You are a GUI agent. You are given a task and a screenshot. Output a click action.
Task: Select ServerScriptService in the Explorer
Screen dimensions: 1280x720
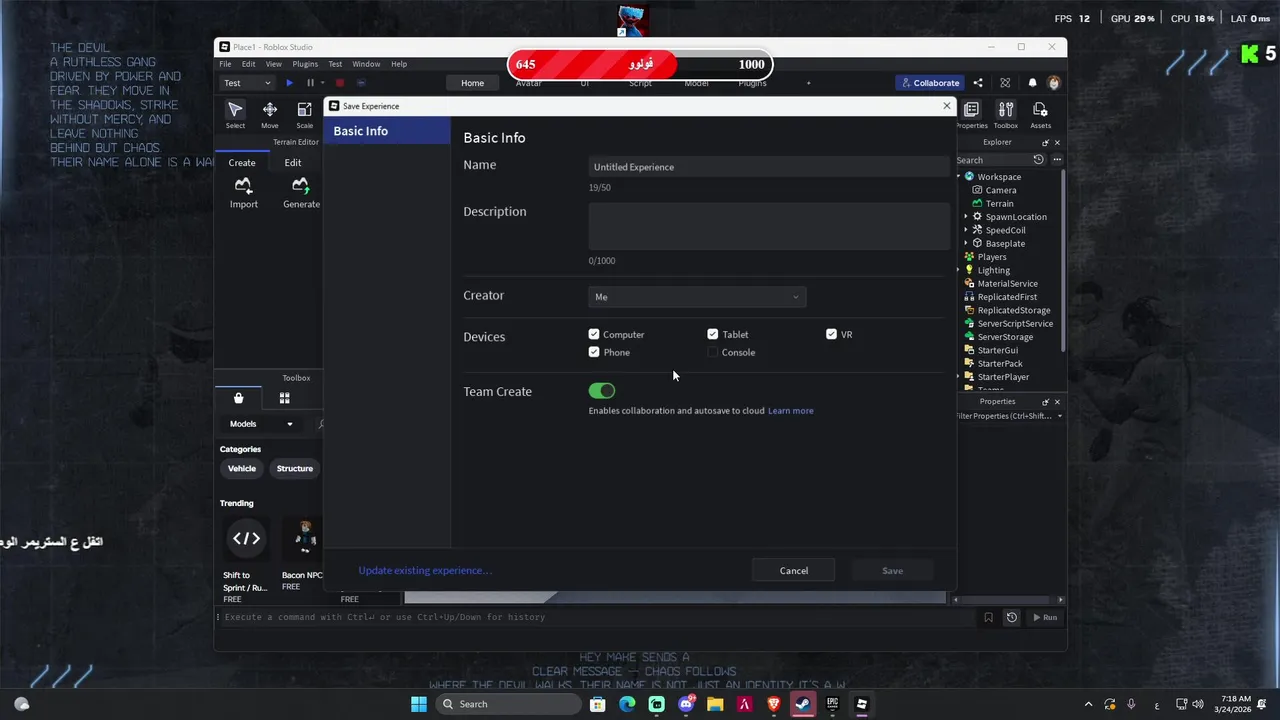tap(1015, 324)
